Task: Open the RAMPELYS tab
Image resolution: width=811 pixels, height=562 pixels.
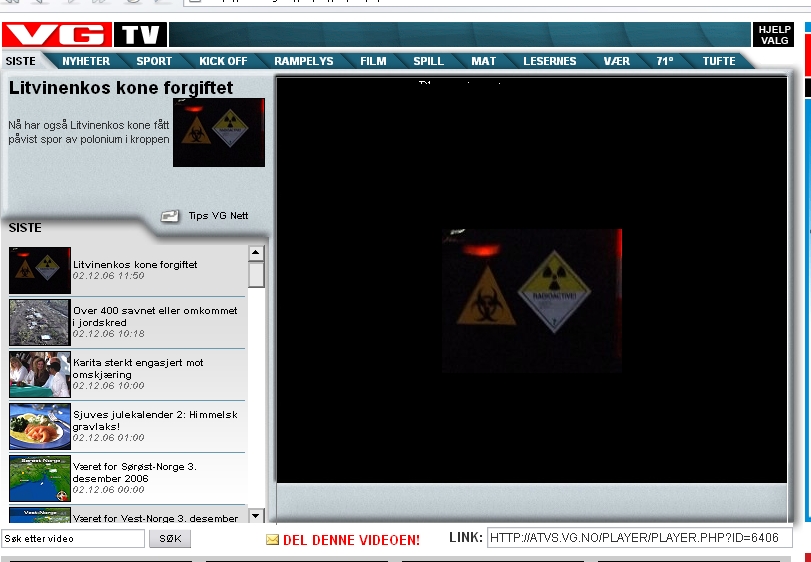Action: (x=304, y=61)
